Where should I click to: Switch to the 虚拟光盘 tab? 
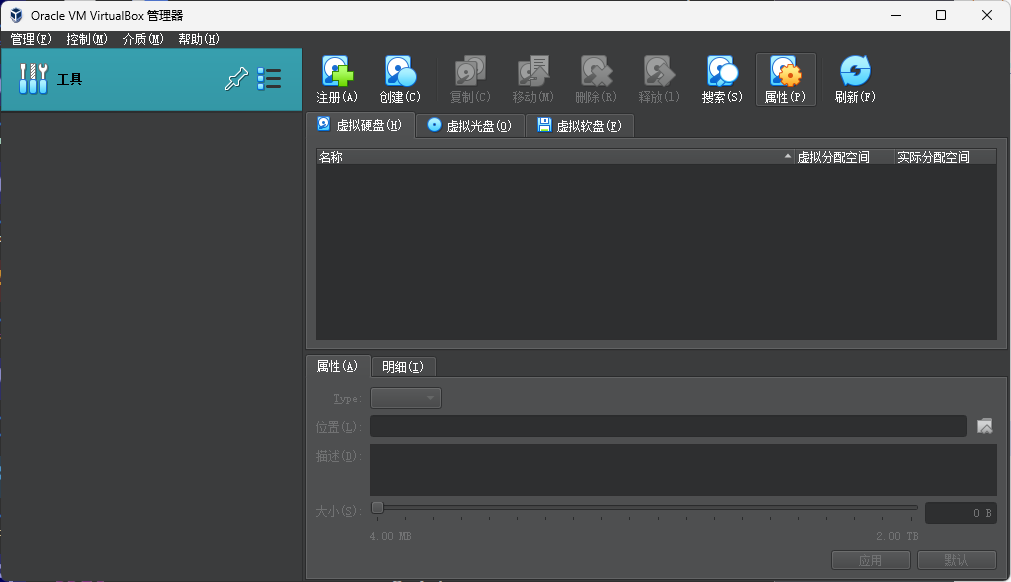click(470, 126)
